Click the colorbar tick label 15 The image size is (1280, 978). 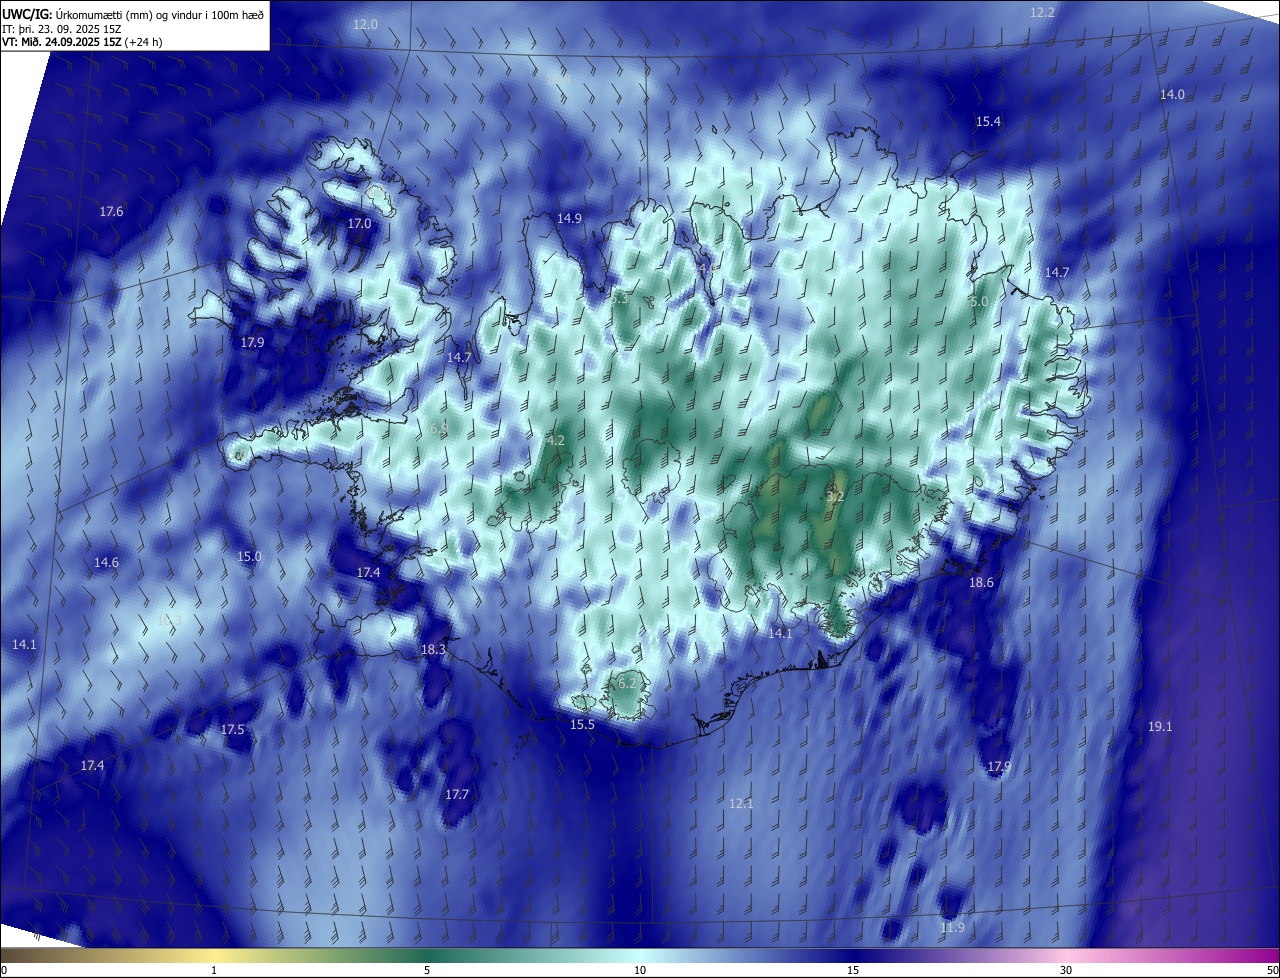(x=853, y=970)
